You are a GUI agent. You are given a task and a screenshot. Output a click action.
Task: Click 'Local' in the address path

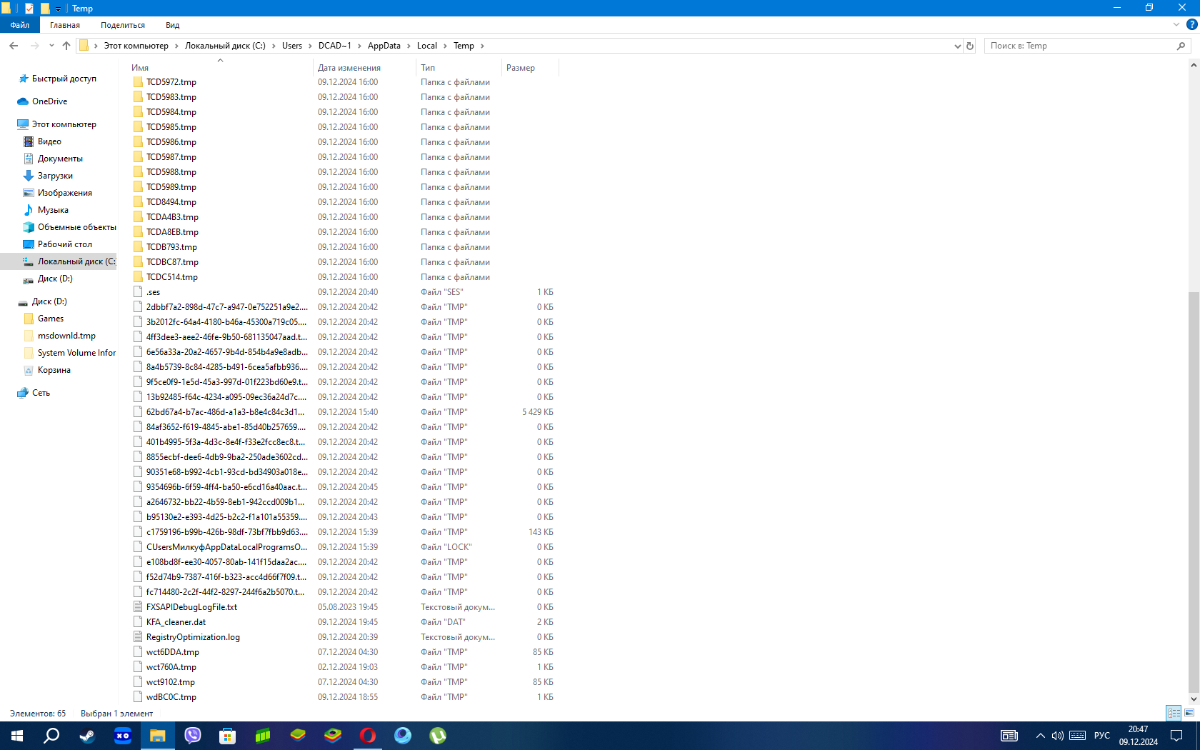[427, 46]
